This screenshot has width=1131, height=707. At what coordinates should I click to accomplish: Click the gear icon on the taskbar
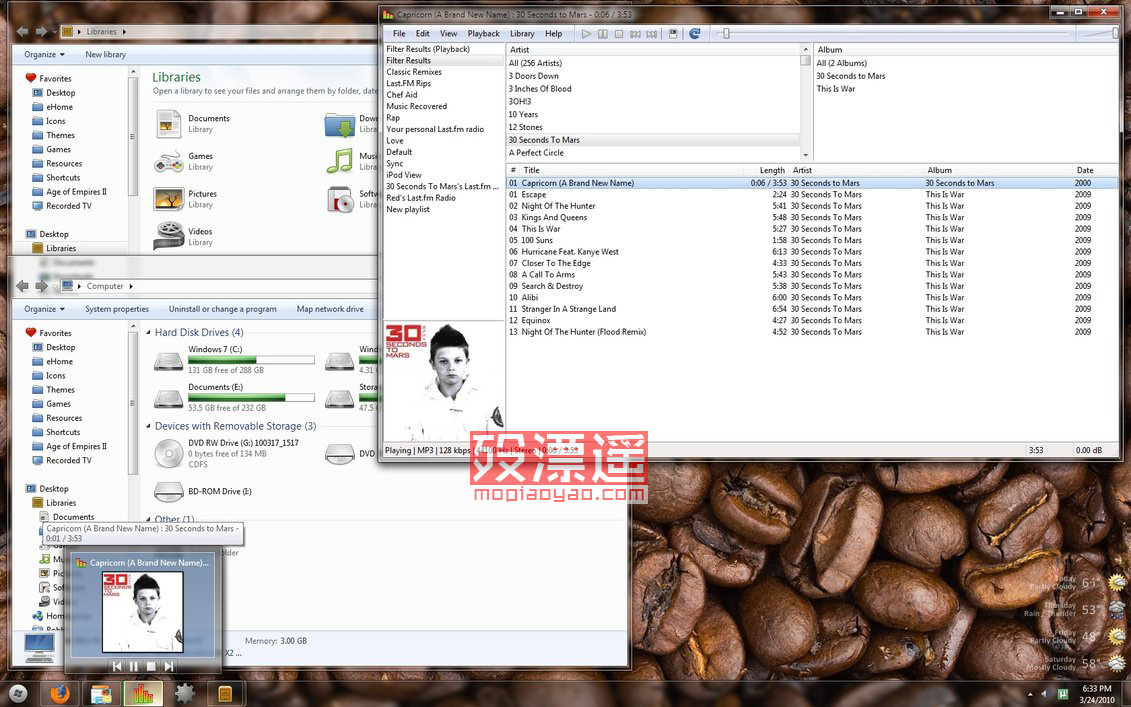pyautogui.click(x=185, y=694)
